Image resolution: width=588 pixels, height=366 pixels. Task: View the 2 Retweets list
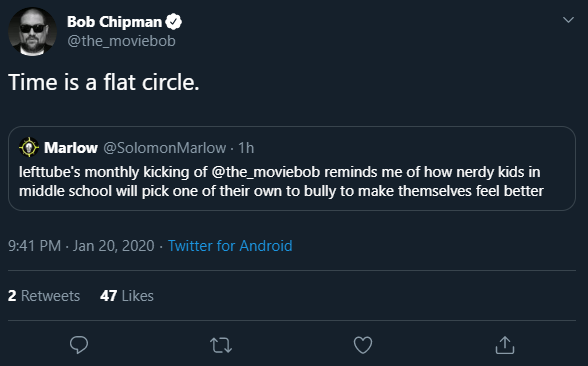pyautogui.click(x=44, y=296)
